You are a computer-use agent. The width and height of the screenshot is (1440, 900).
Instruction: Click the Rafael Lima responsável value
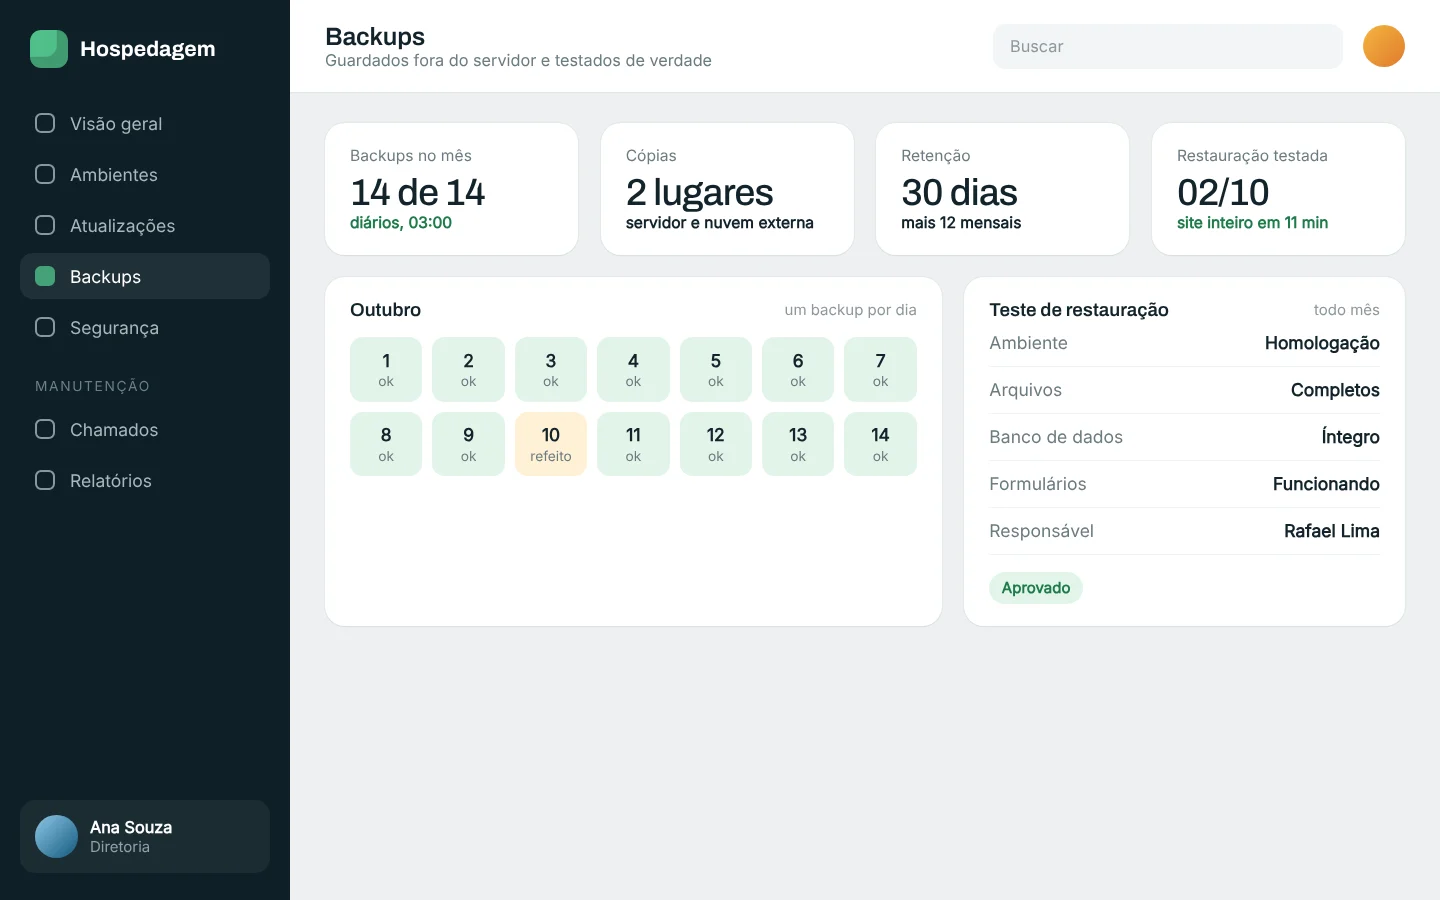[x=1332, y=531]
